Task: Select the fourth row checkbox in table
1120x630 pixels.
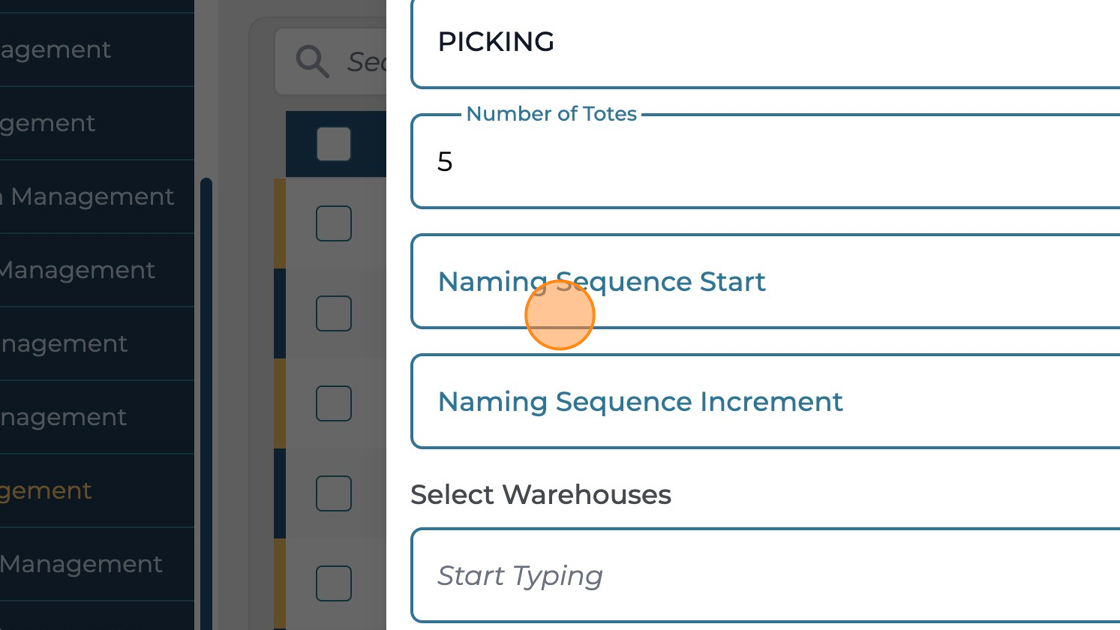Action: tap(334, 493)
